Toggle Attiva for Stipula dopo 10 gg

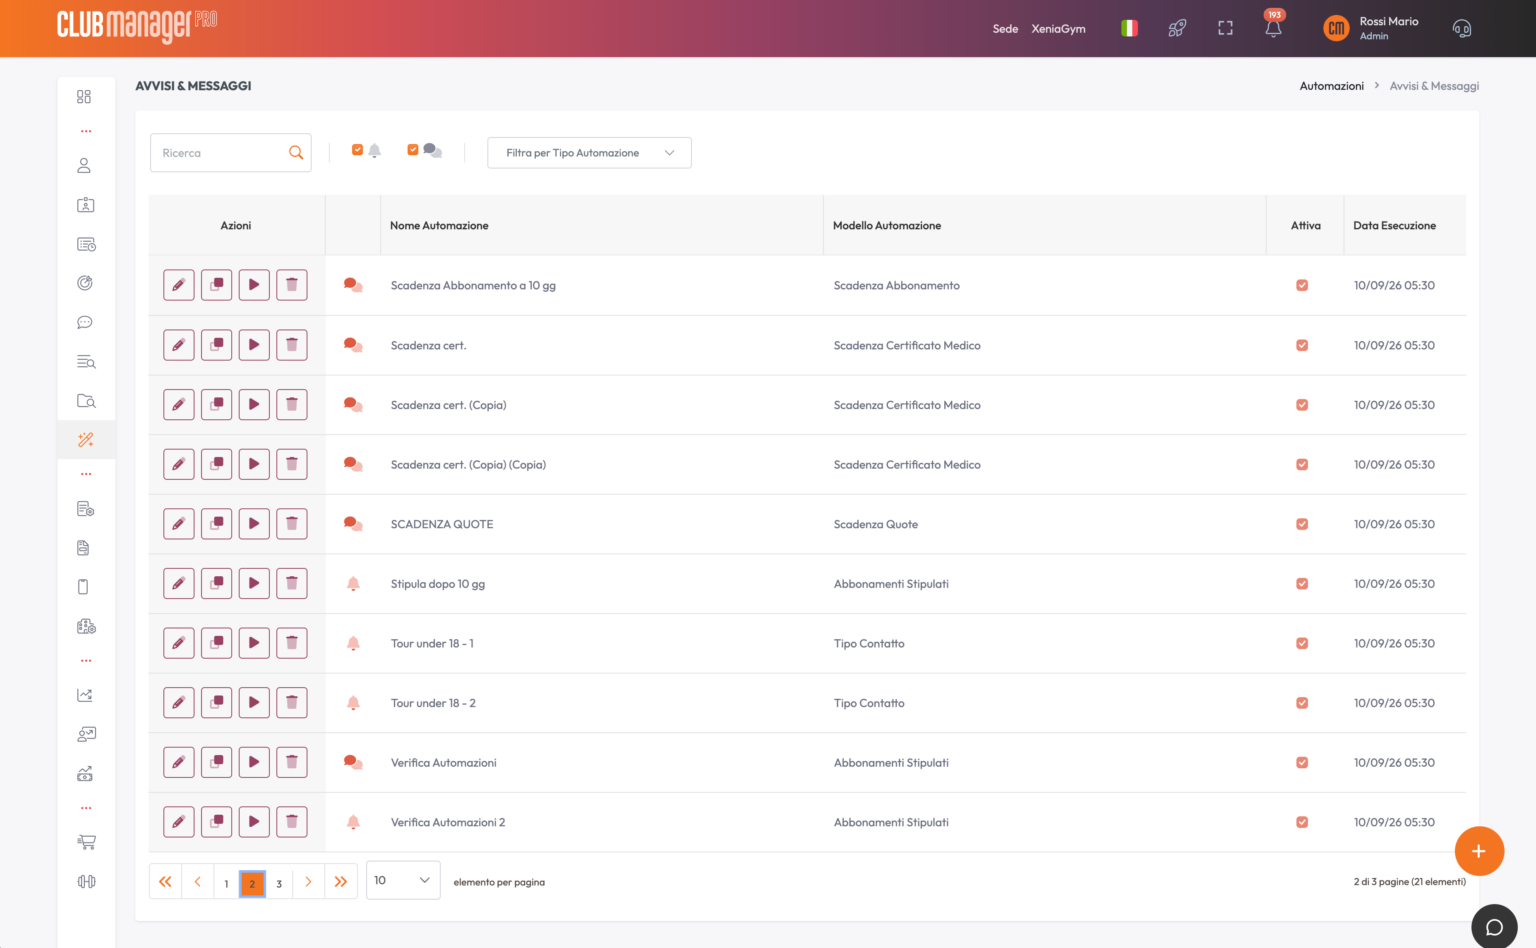pos(1302,583)
